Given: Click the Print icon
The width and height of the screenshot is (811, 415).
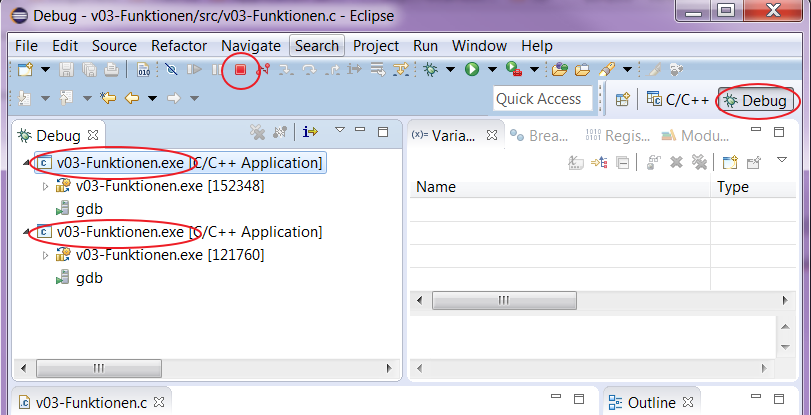Looking at the screenshot, I should pyautogui.click(x=112, y=69).
